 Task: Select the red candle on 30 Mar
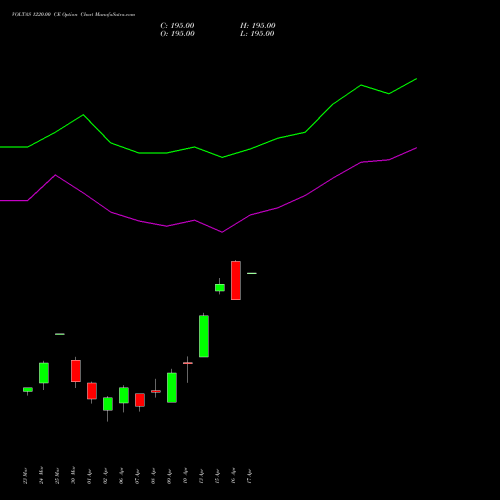tap(76, 371)
